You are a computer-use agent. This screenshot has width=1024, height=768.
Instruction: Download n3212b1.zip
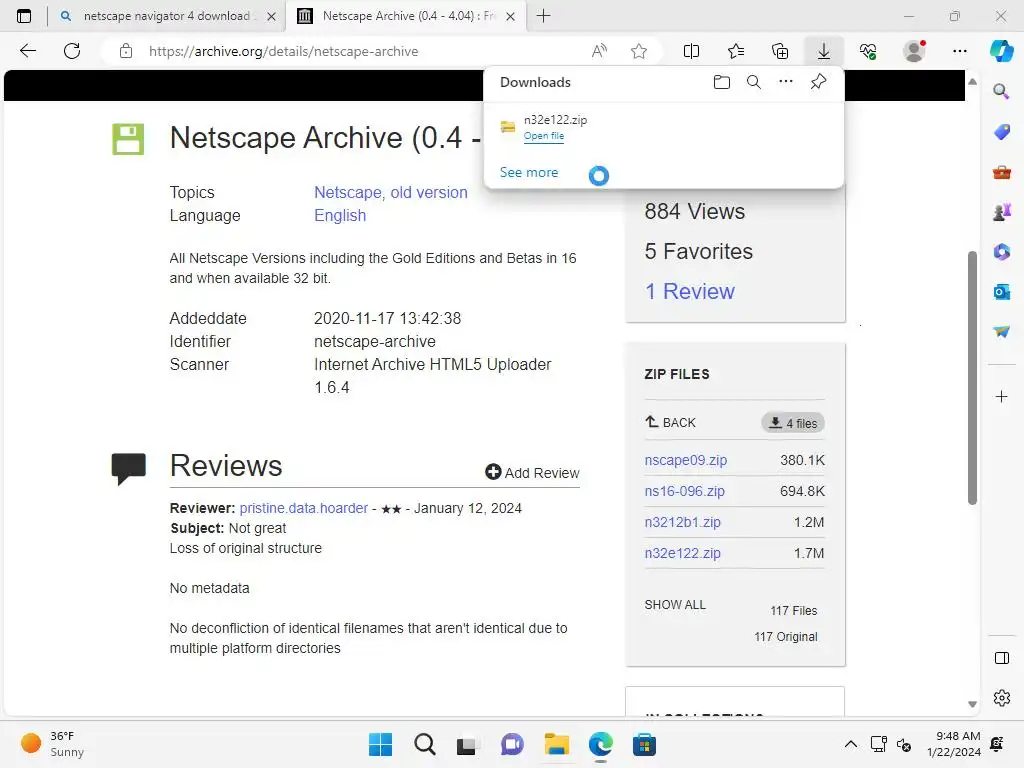pos(682,522)
